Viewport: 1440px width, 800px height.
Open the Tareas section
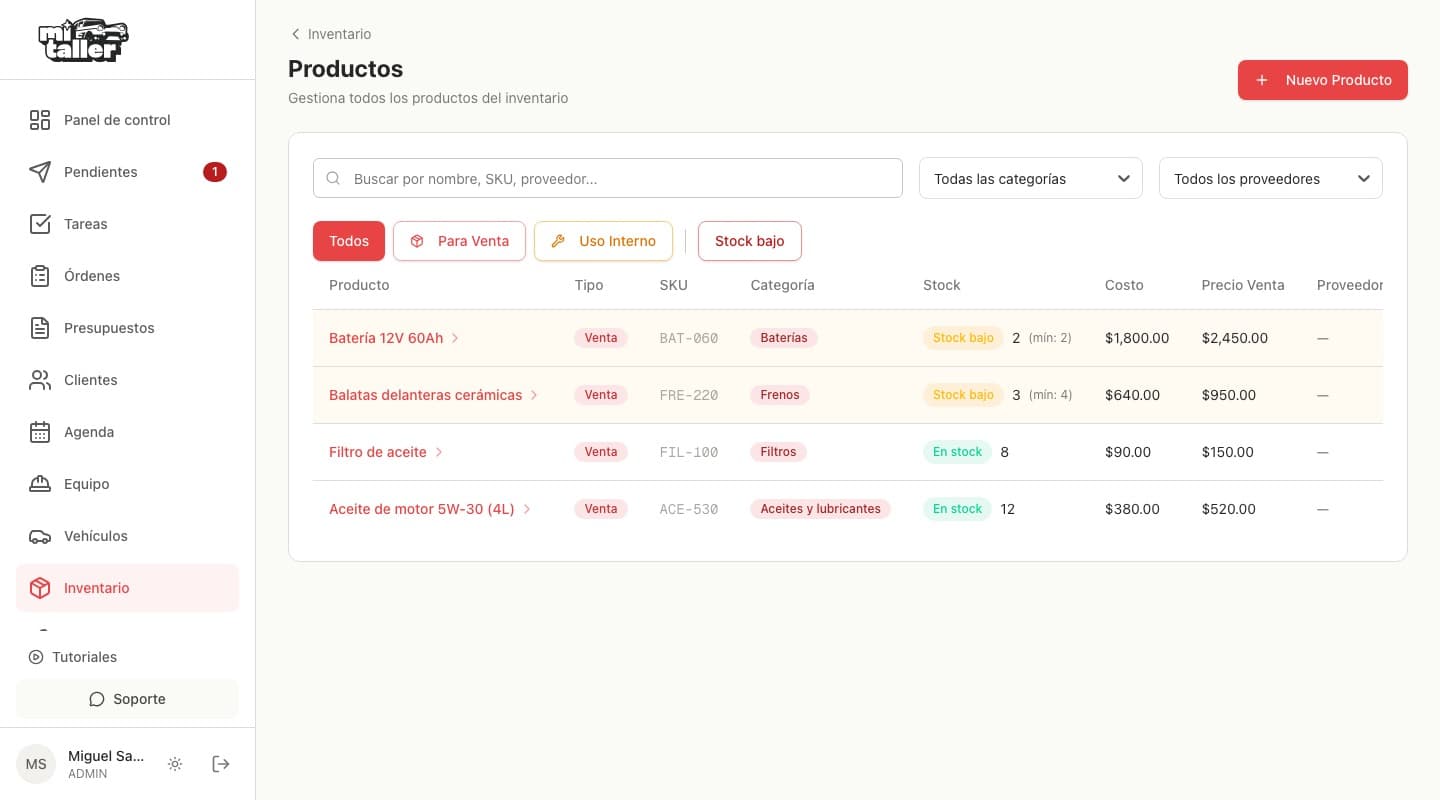click(x=127, y=224)
